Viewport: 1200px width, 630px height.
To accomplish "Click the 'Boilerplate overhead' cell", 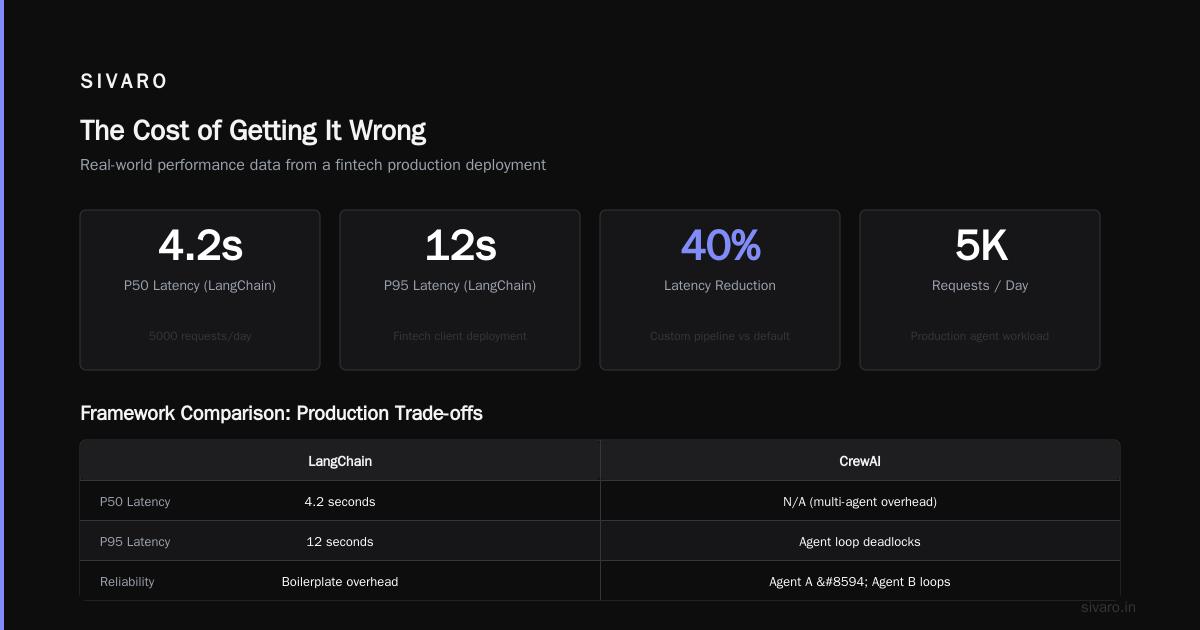I will (340, 582).
